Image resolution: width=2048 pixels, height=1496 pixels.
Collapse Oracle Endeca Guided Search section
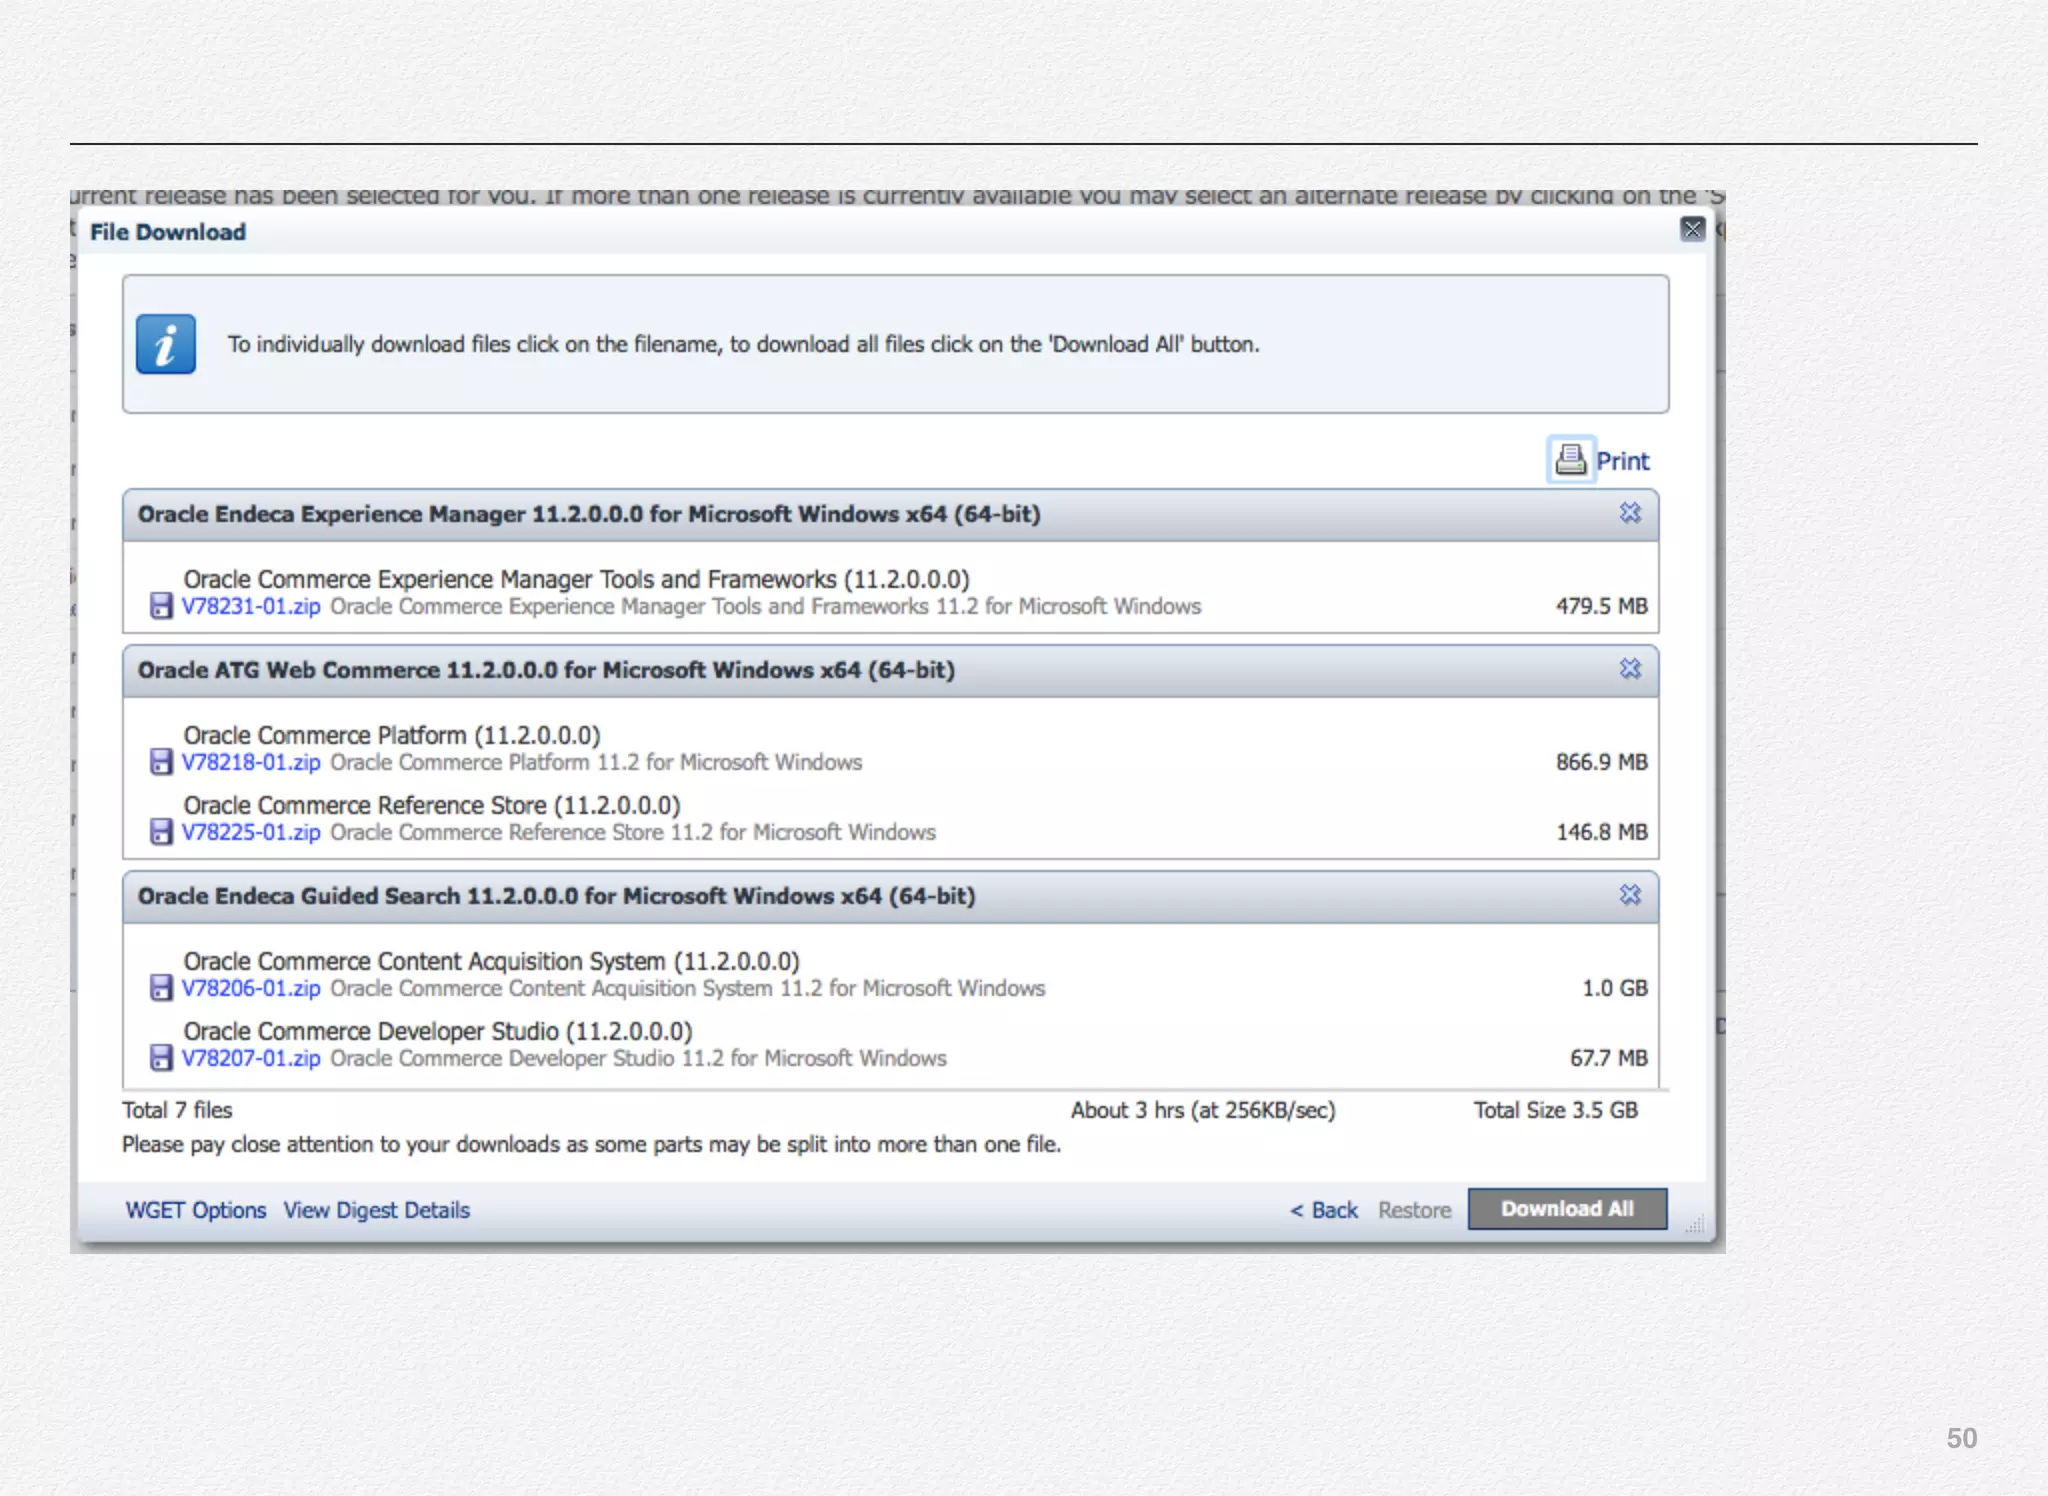pos(1630,895)
